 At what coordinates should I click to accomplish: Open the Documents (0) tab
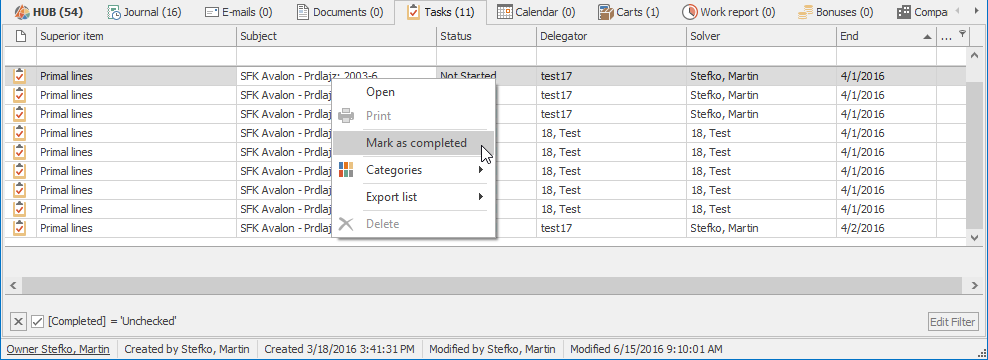coord(340,12)
